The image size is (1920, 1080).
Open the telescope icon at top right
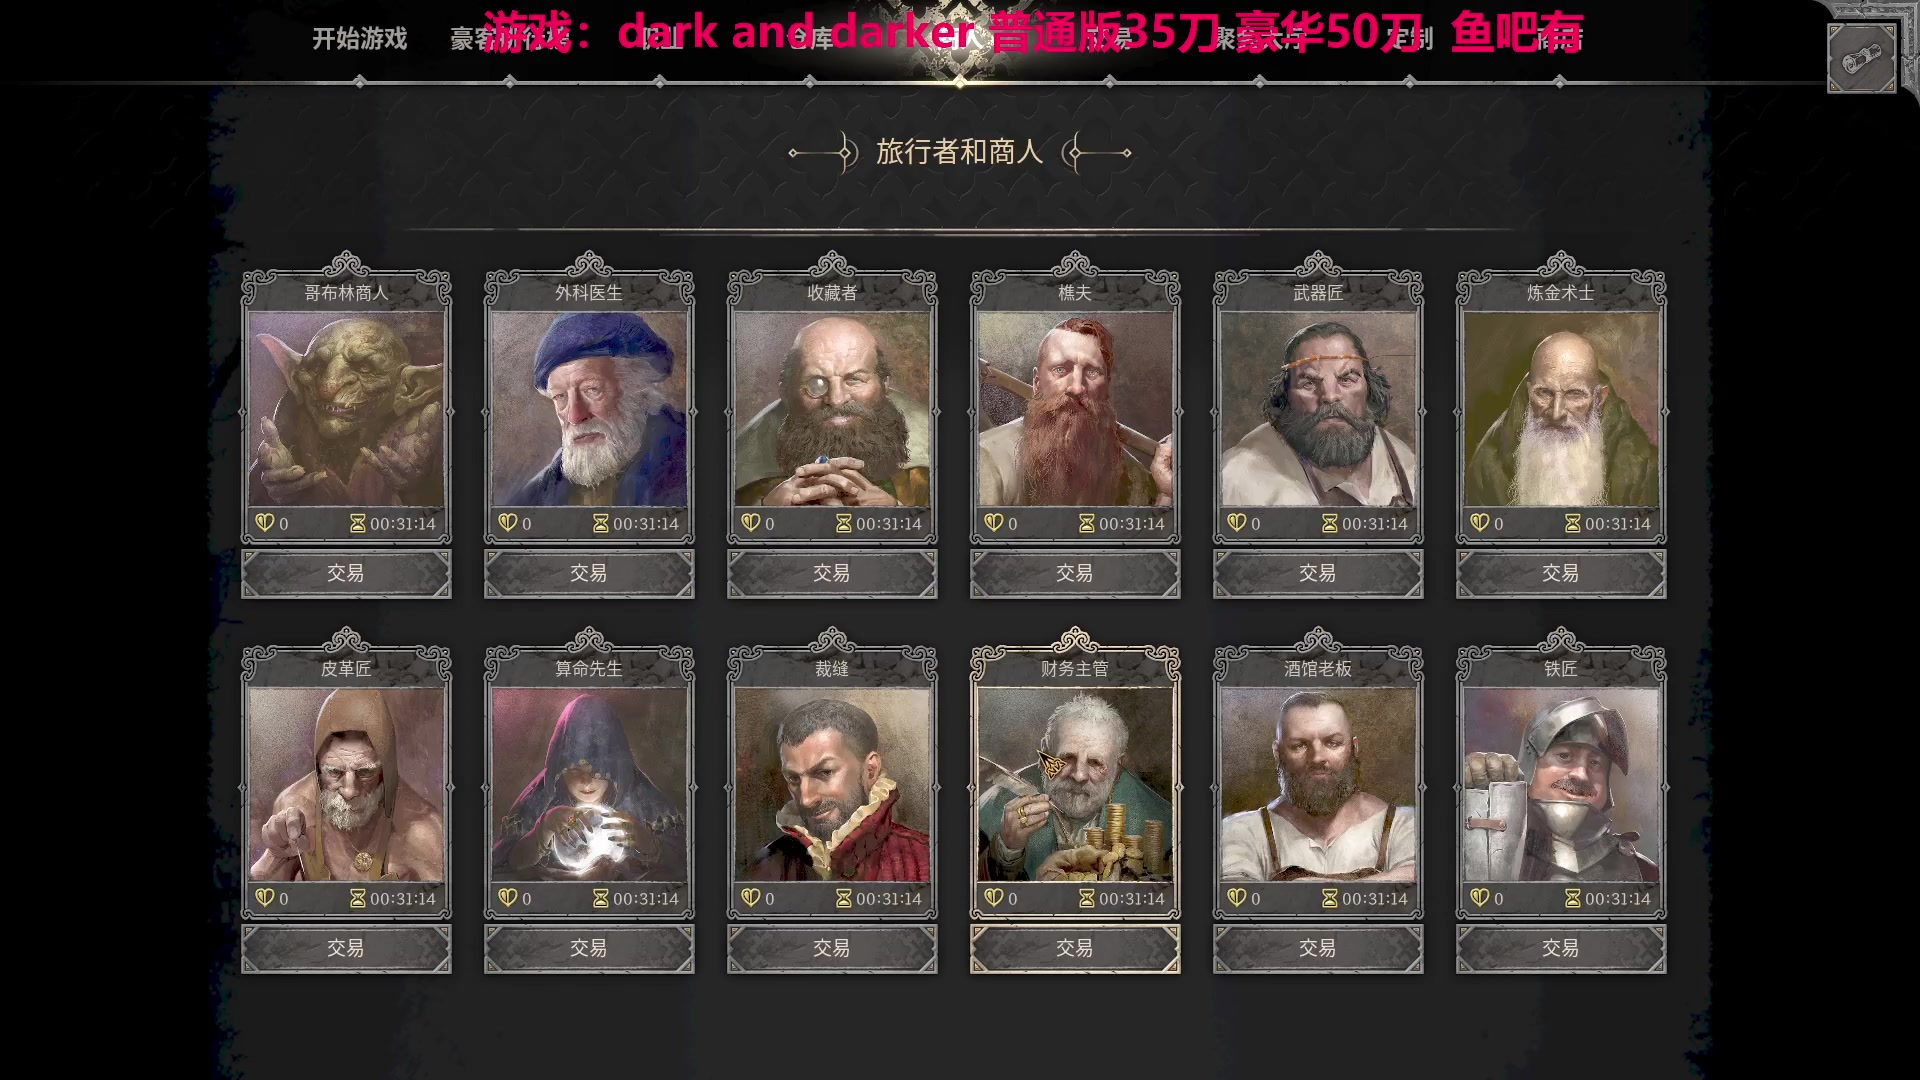tap(1861, 60)
